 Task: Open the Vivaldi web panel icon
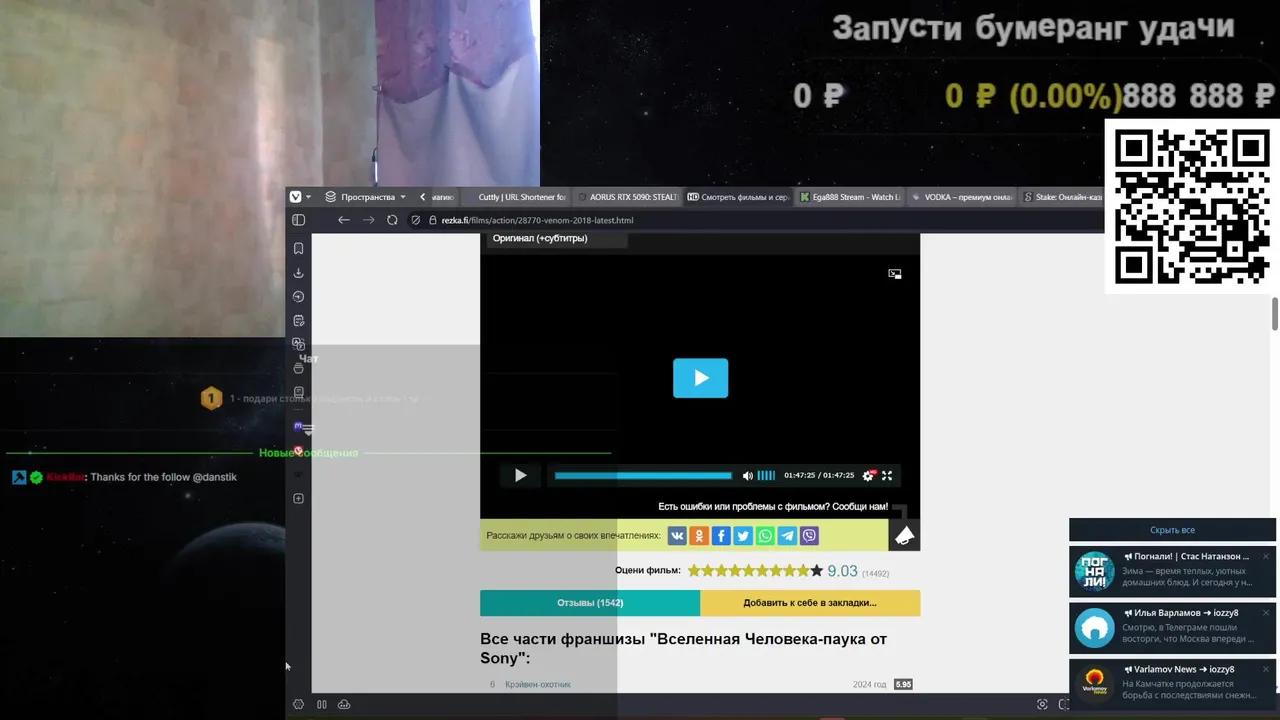(298, 450)
